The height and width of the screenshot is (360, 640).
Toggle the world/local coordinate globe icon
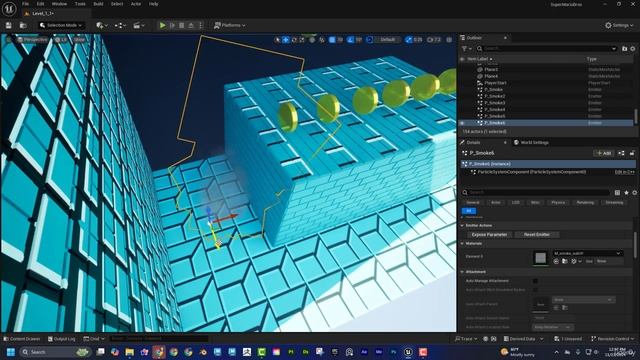312,40
